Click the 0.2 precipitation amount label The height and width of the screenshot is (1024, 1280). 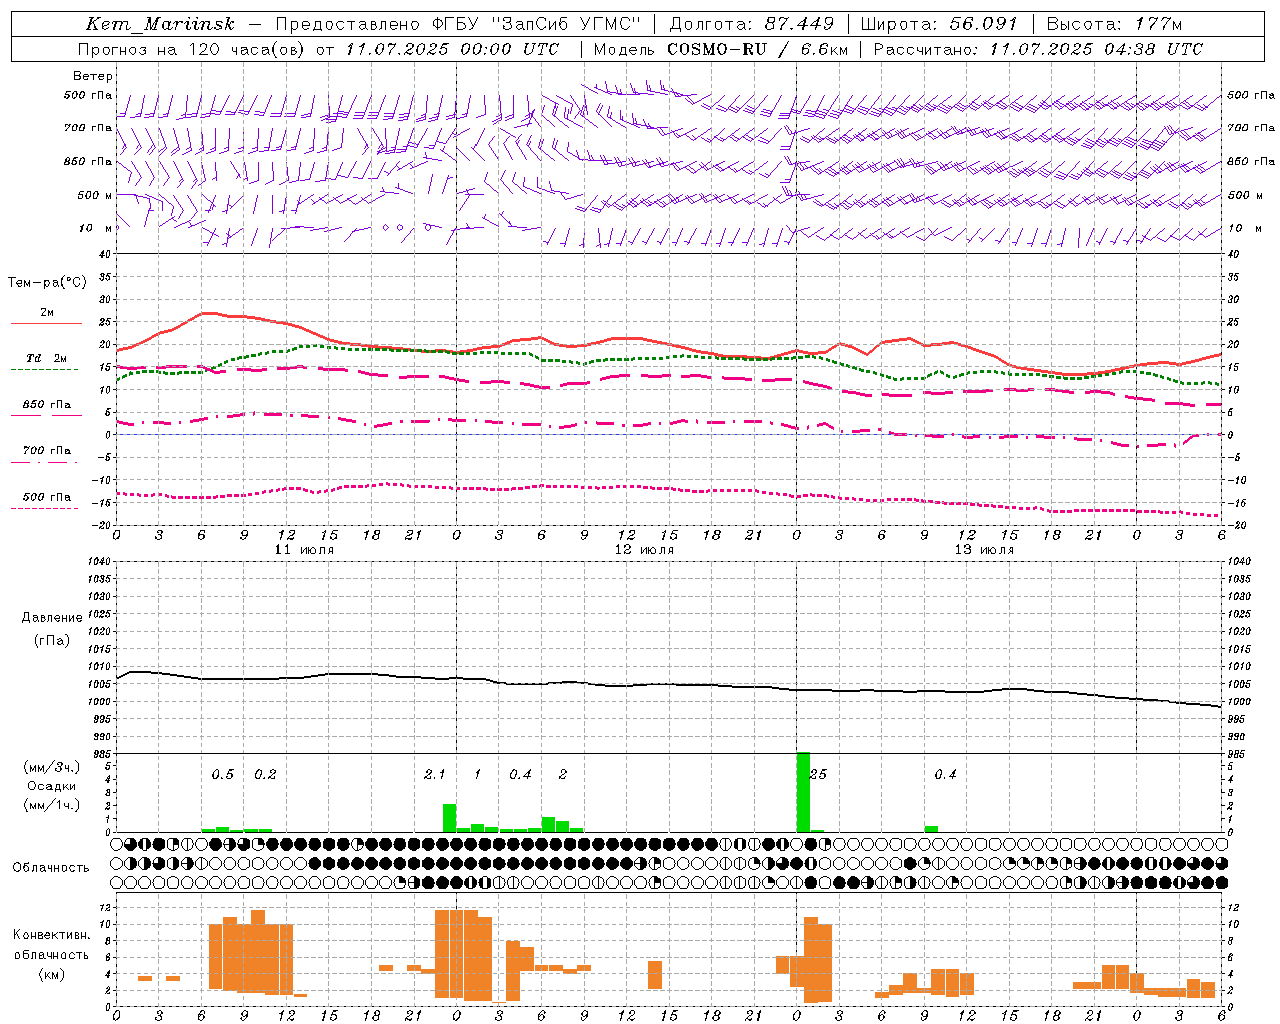click(x=265, y=774)
